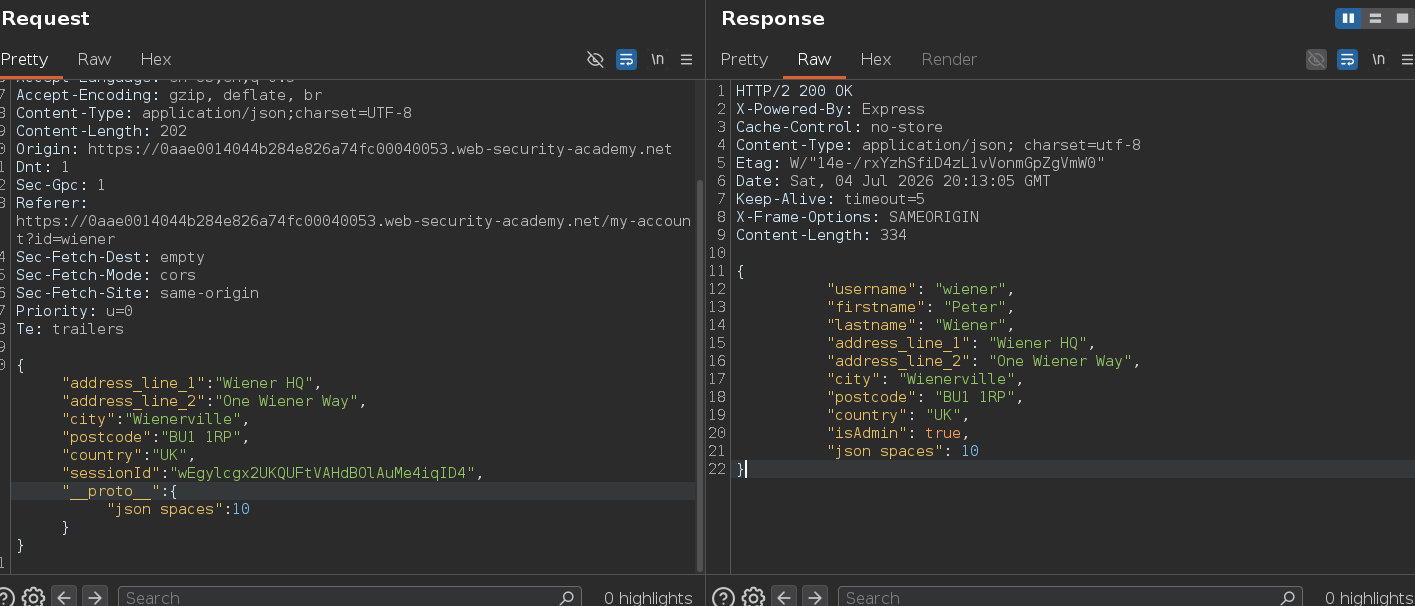Viewport: 1415px width, 606px height.
Task: Click "json spaces":10 in request body
Action: click(178, 509)
